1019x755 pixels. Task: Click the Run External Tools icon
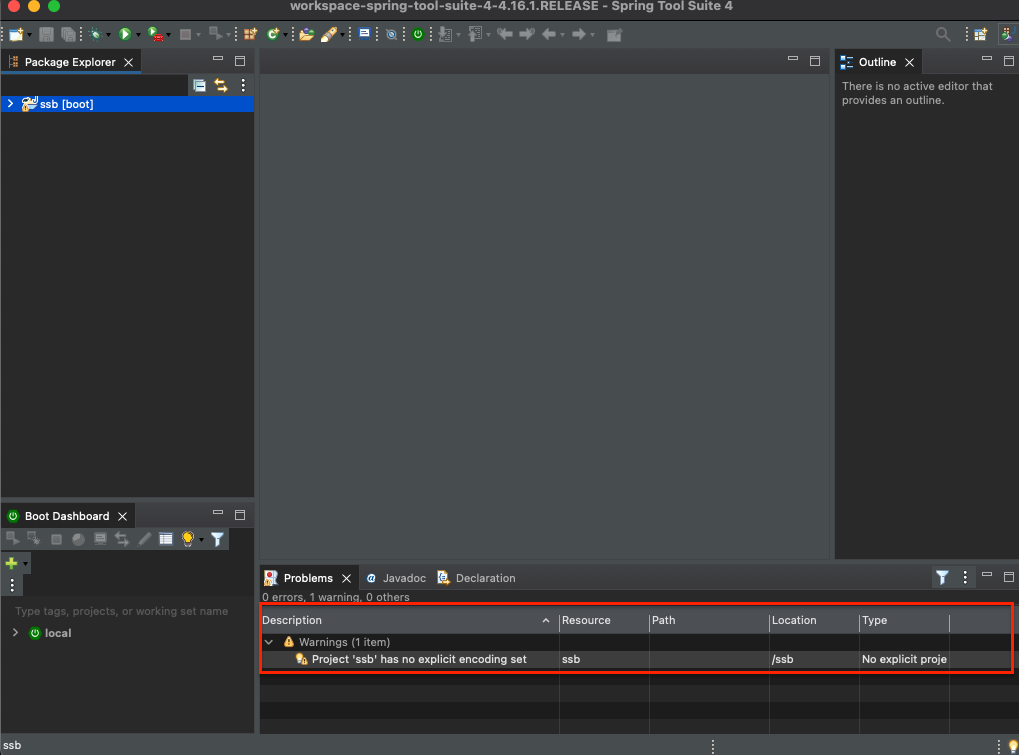(x=155, y=34)
